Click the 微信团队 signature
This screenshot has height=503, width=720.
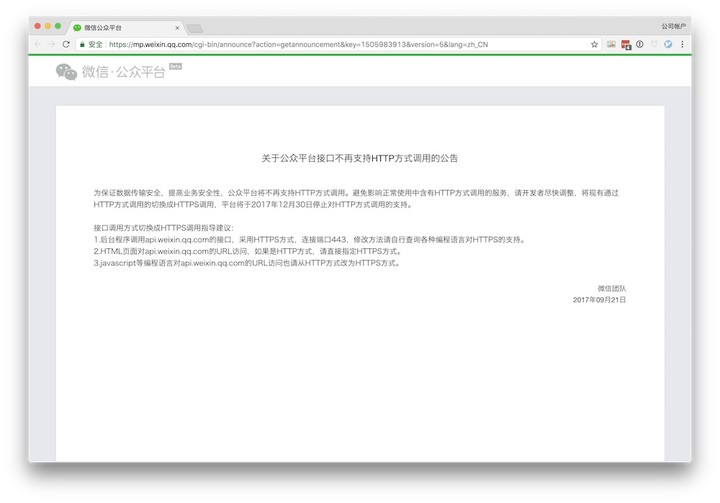612,288
